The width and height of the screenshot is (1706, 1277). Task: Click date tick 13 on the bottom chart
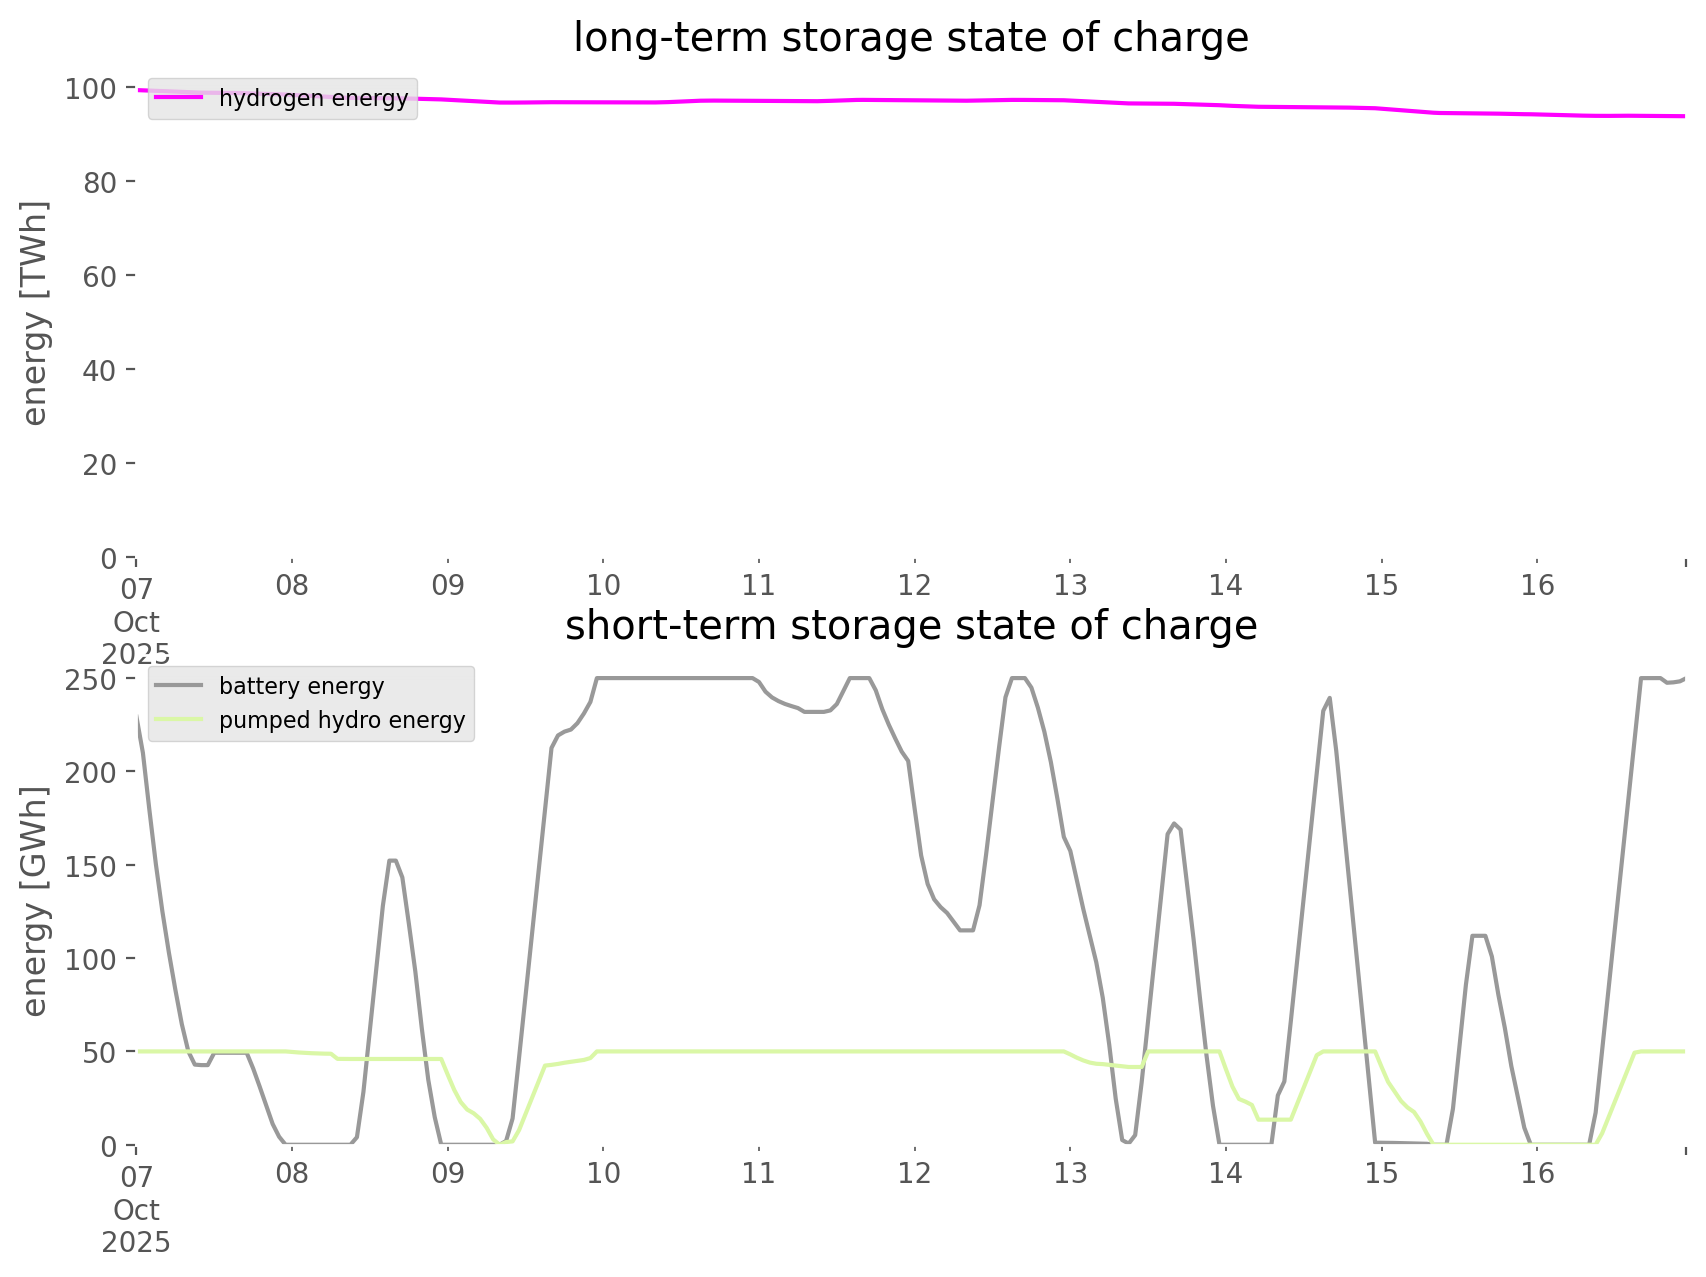tap(1070, 1173)
